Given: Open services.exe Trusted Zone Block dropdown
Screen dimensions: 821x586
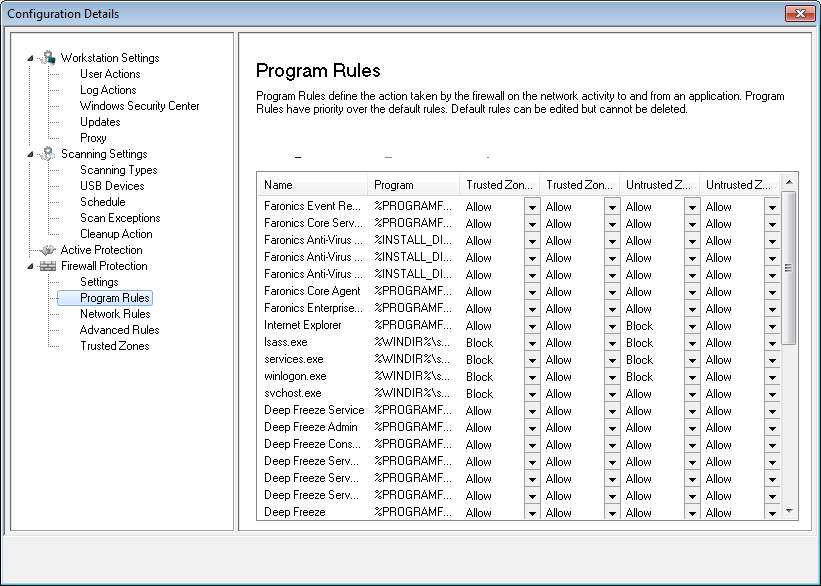Looking at the screenshot, I should pos(532,360).
